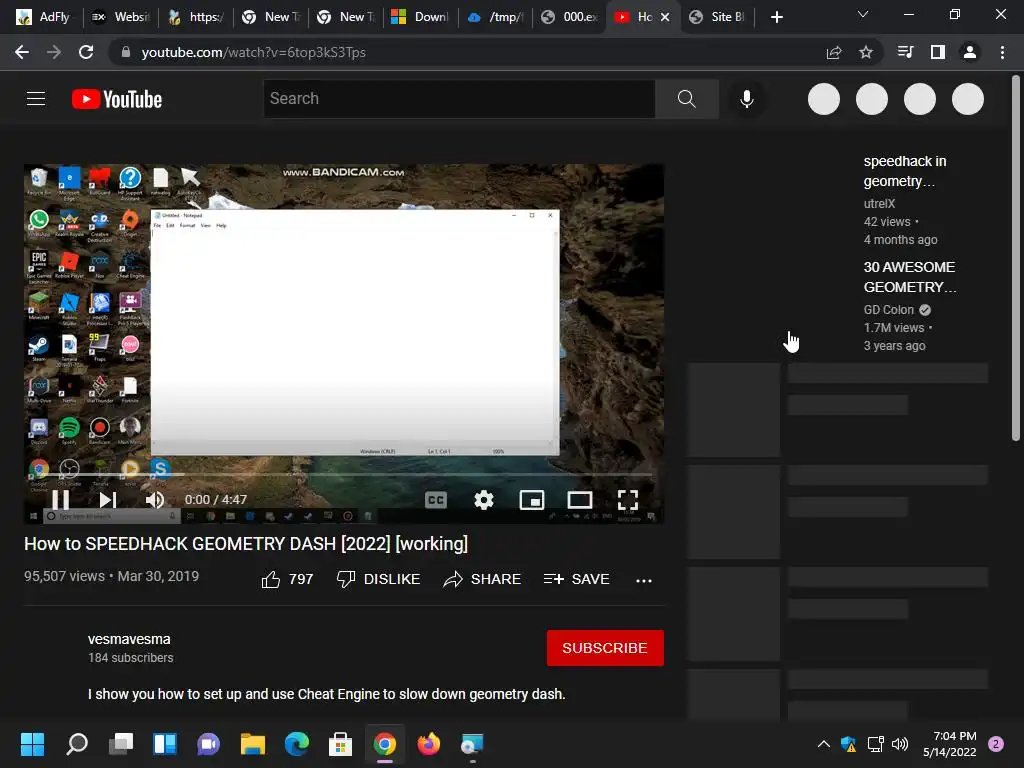The width and height of the screenshot is (1024, 768).
Task: Open Chrome profile icon
Action: click(970, 52)
